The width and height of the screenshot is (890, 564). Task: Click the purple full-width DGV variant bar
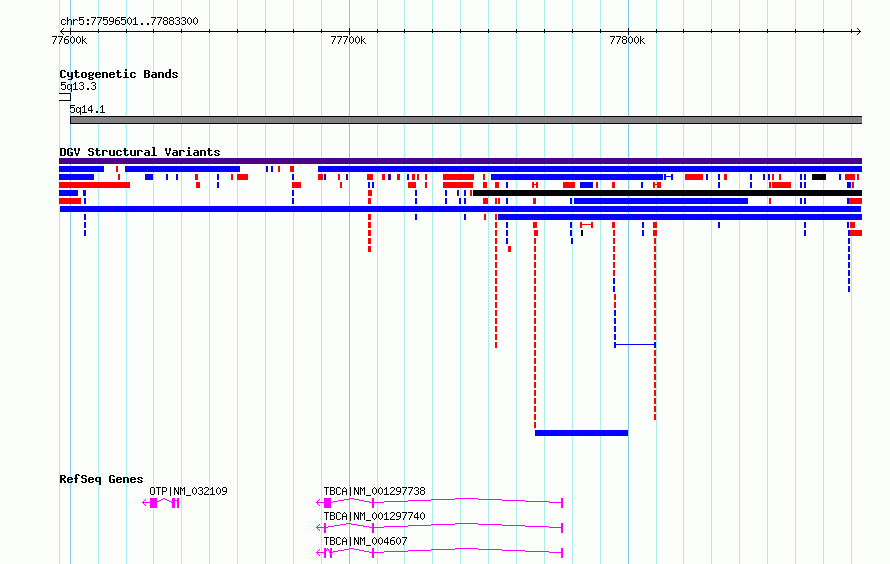tap(460, 161)
